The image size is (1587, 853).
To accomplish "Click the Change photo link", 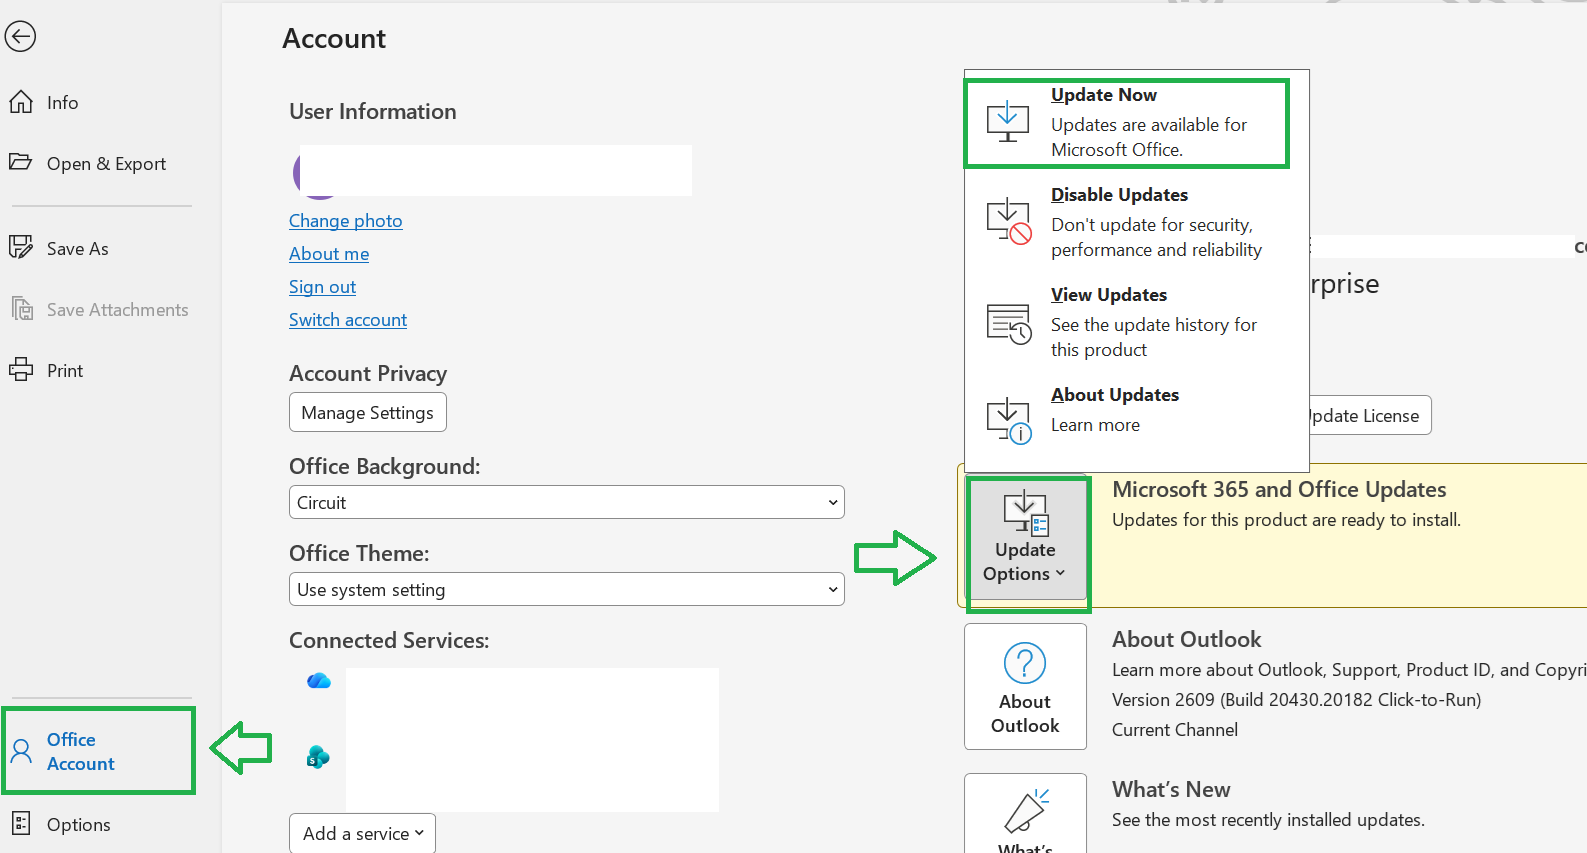I will [x=346, y=221].
